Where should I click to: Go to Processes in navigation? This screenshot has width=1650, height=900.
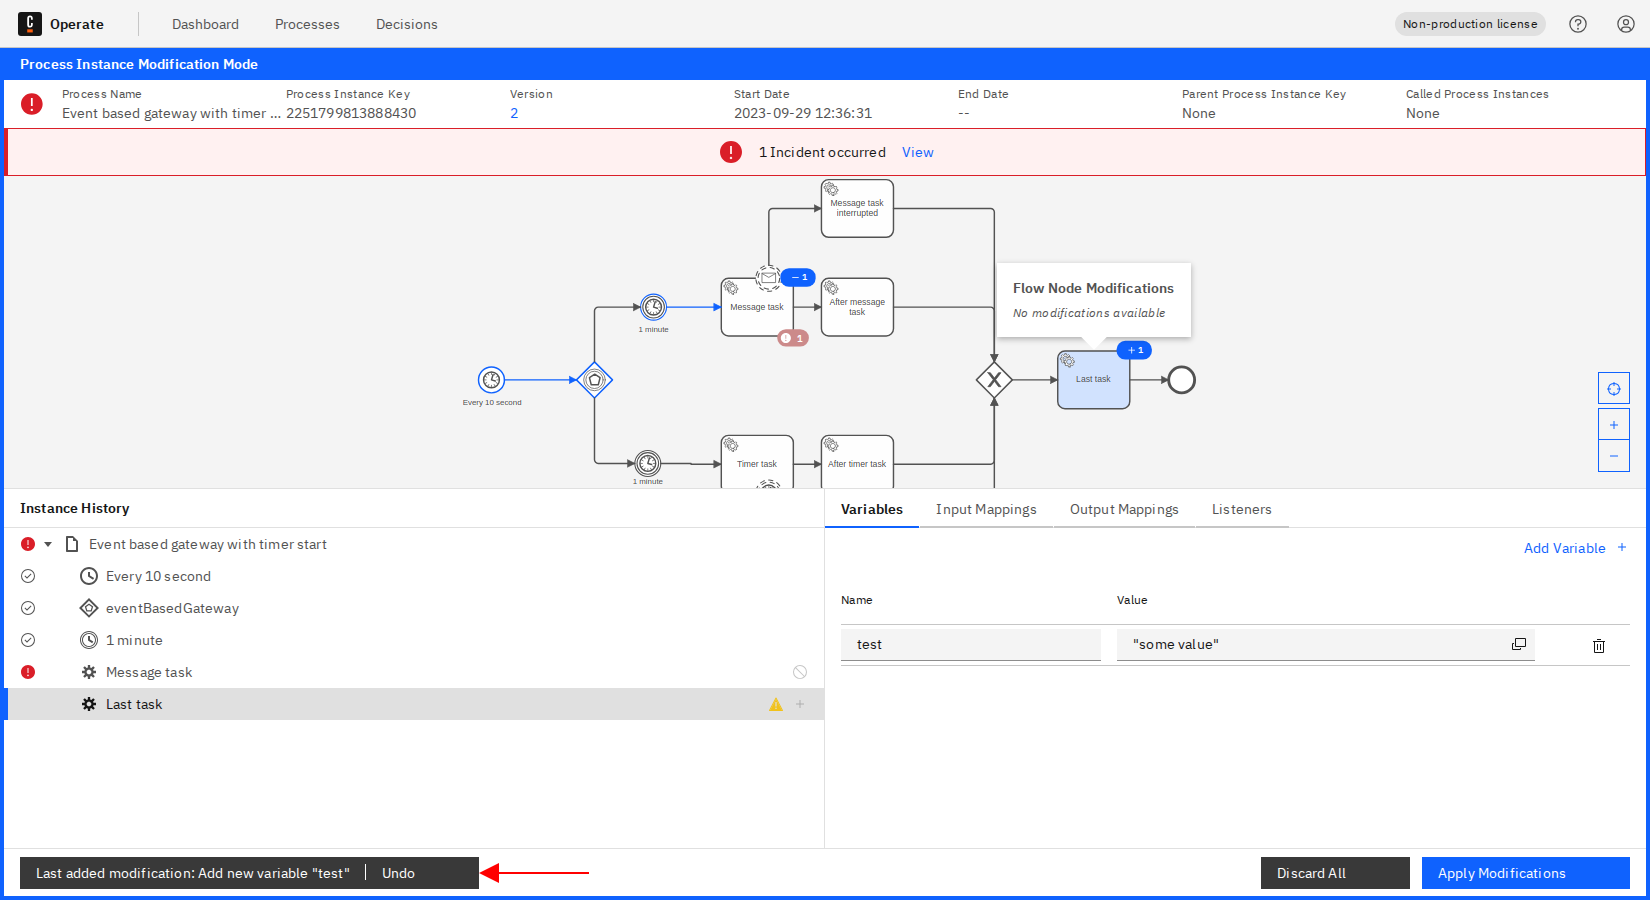307,24
